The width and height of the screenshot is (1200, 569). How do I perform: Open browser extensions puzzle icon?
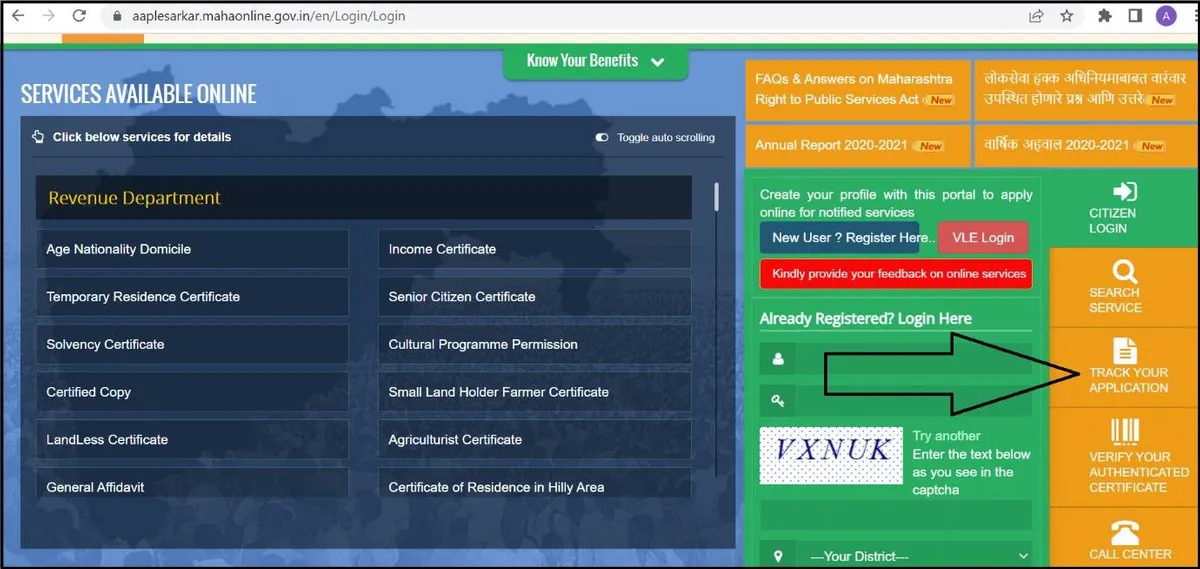[1105, 16]
